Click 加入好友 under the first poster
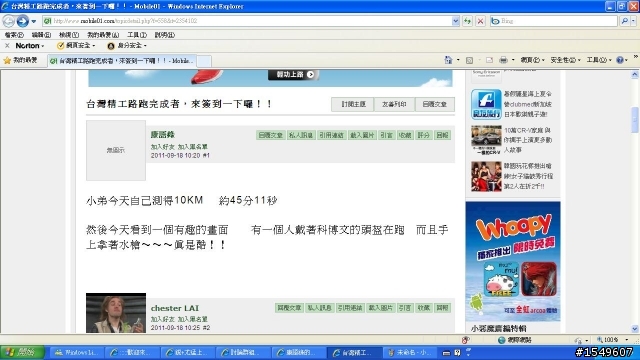Image resolution: width=640 pixels, height=360 pixels. [162, 147]
